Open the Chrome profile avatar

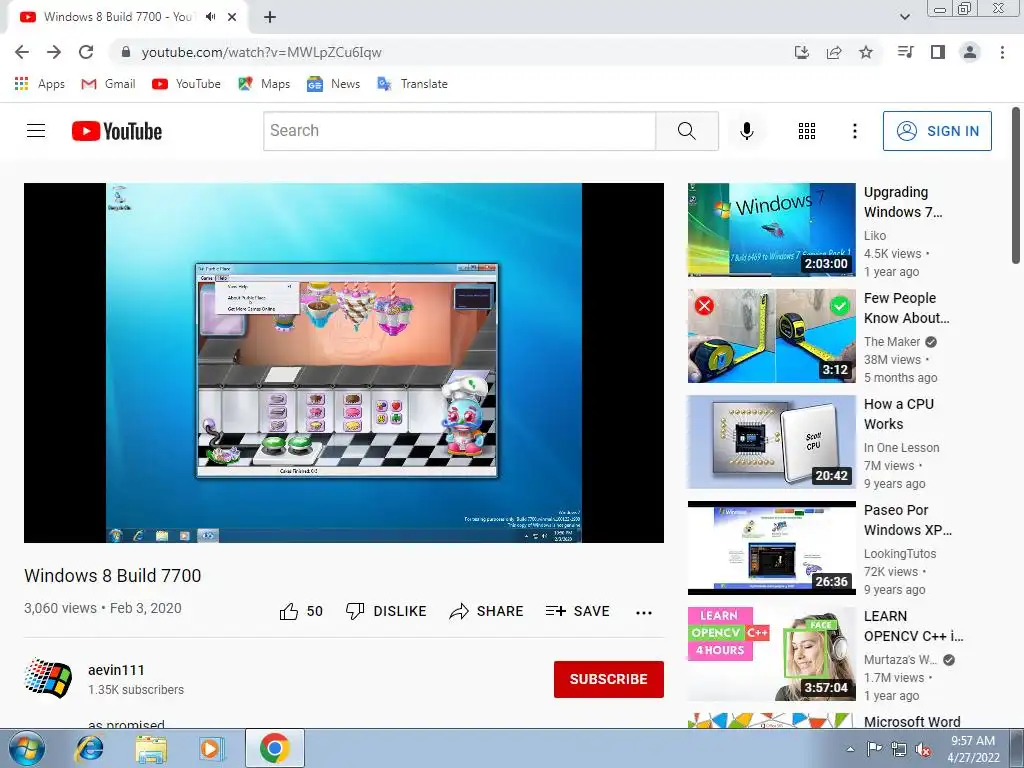click(x=970, y=52)
